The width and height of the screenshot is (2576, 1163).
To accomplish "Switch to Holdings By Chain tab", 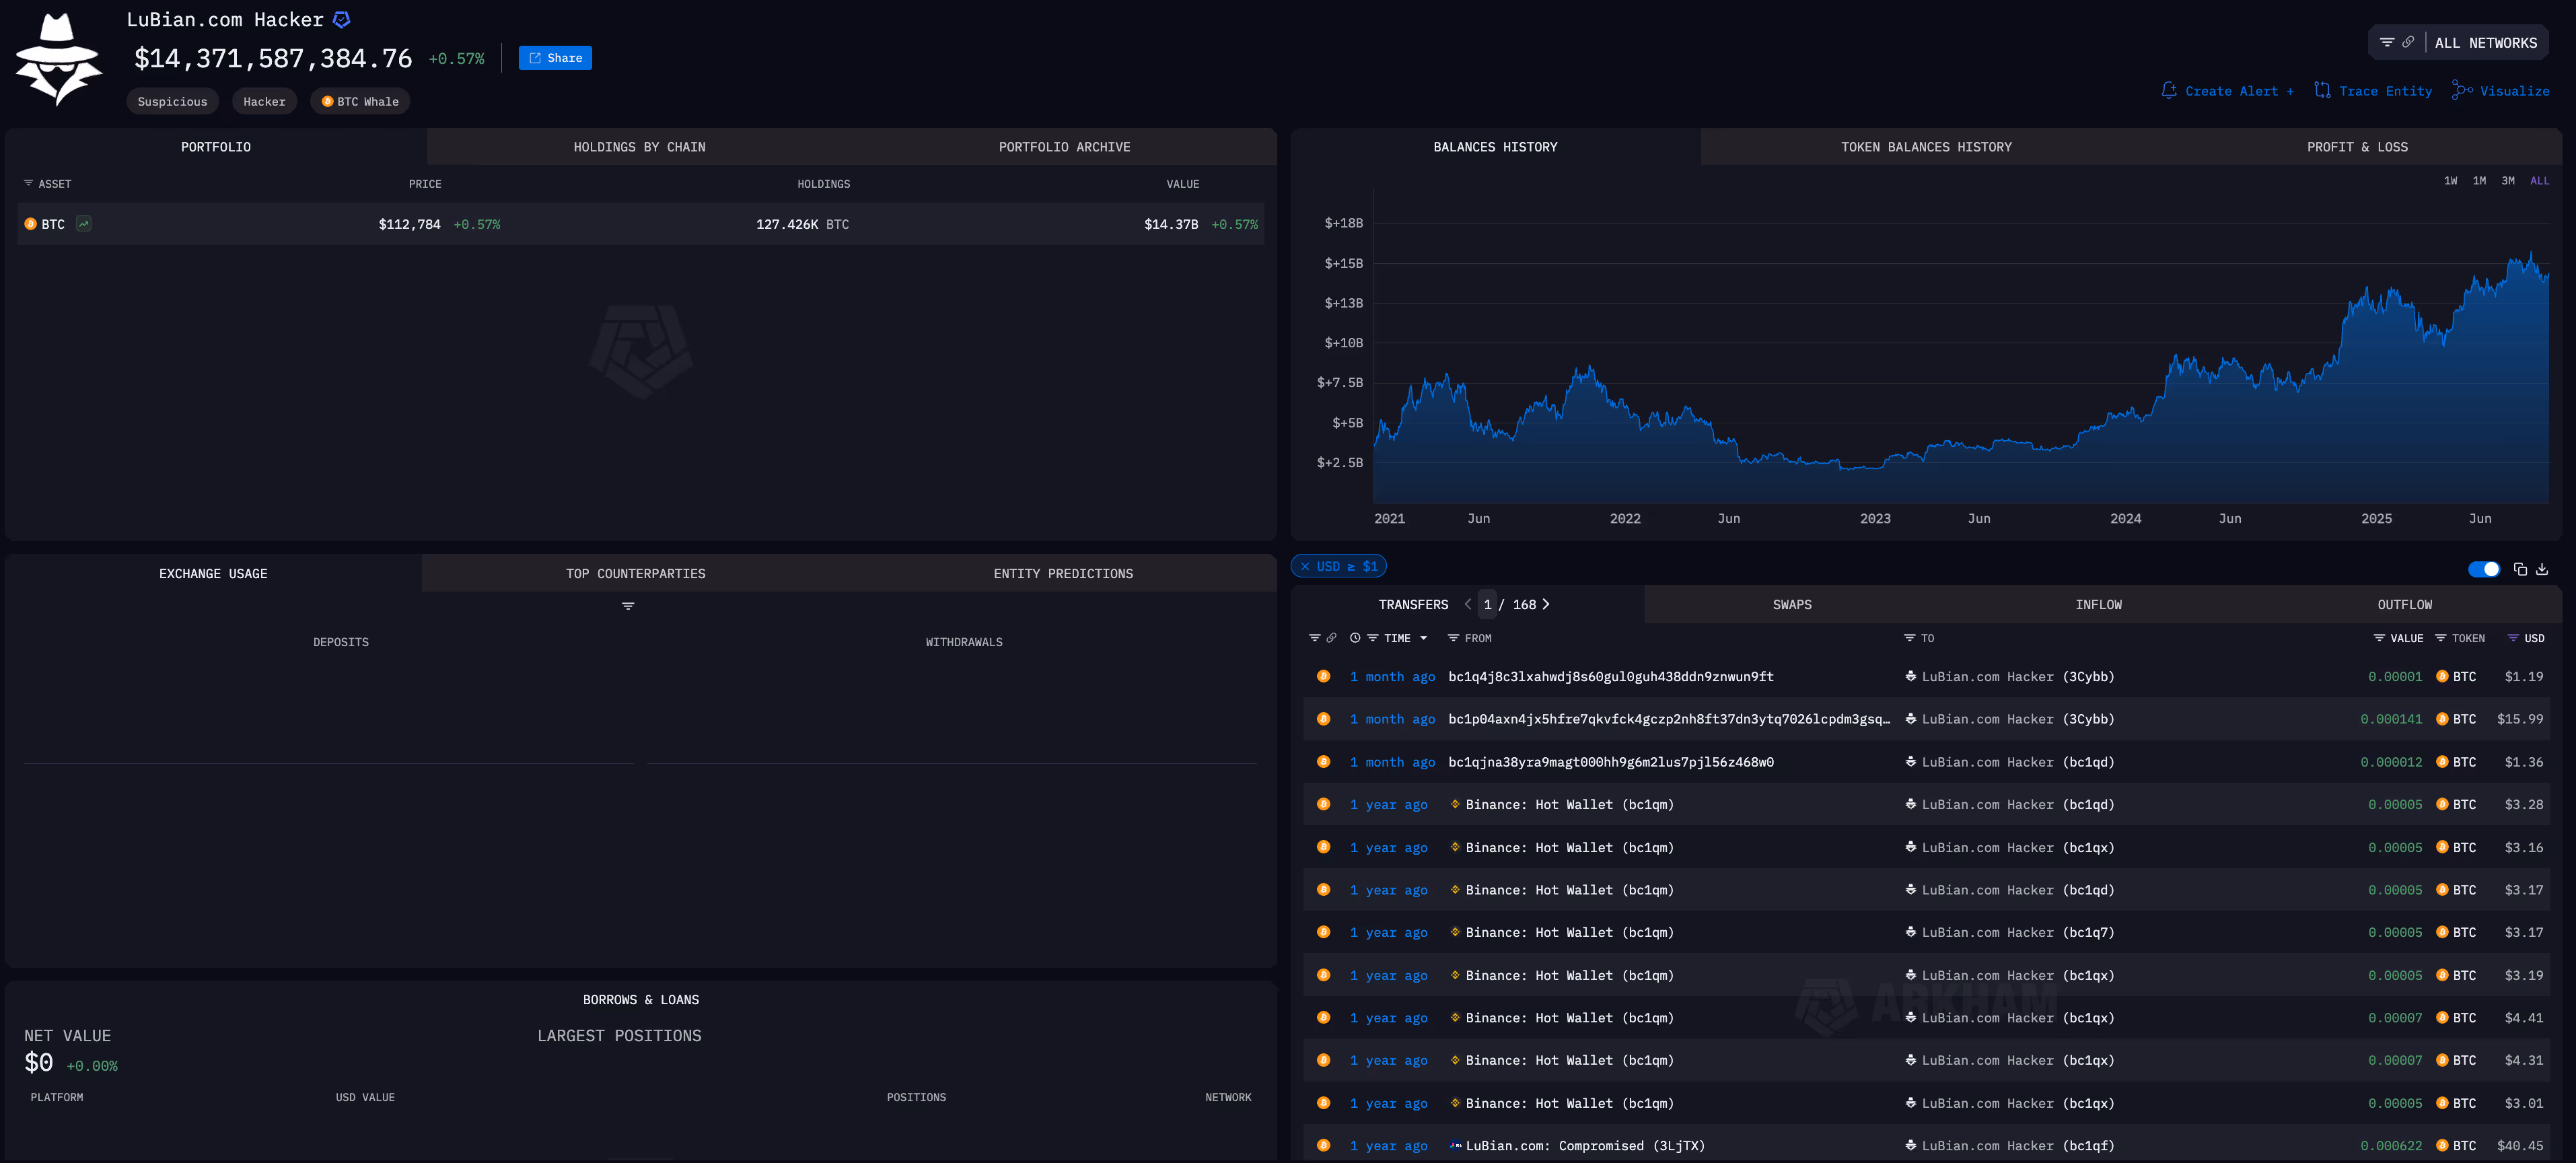I will pos(639,147).
